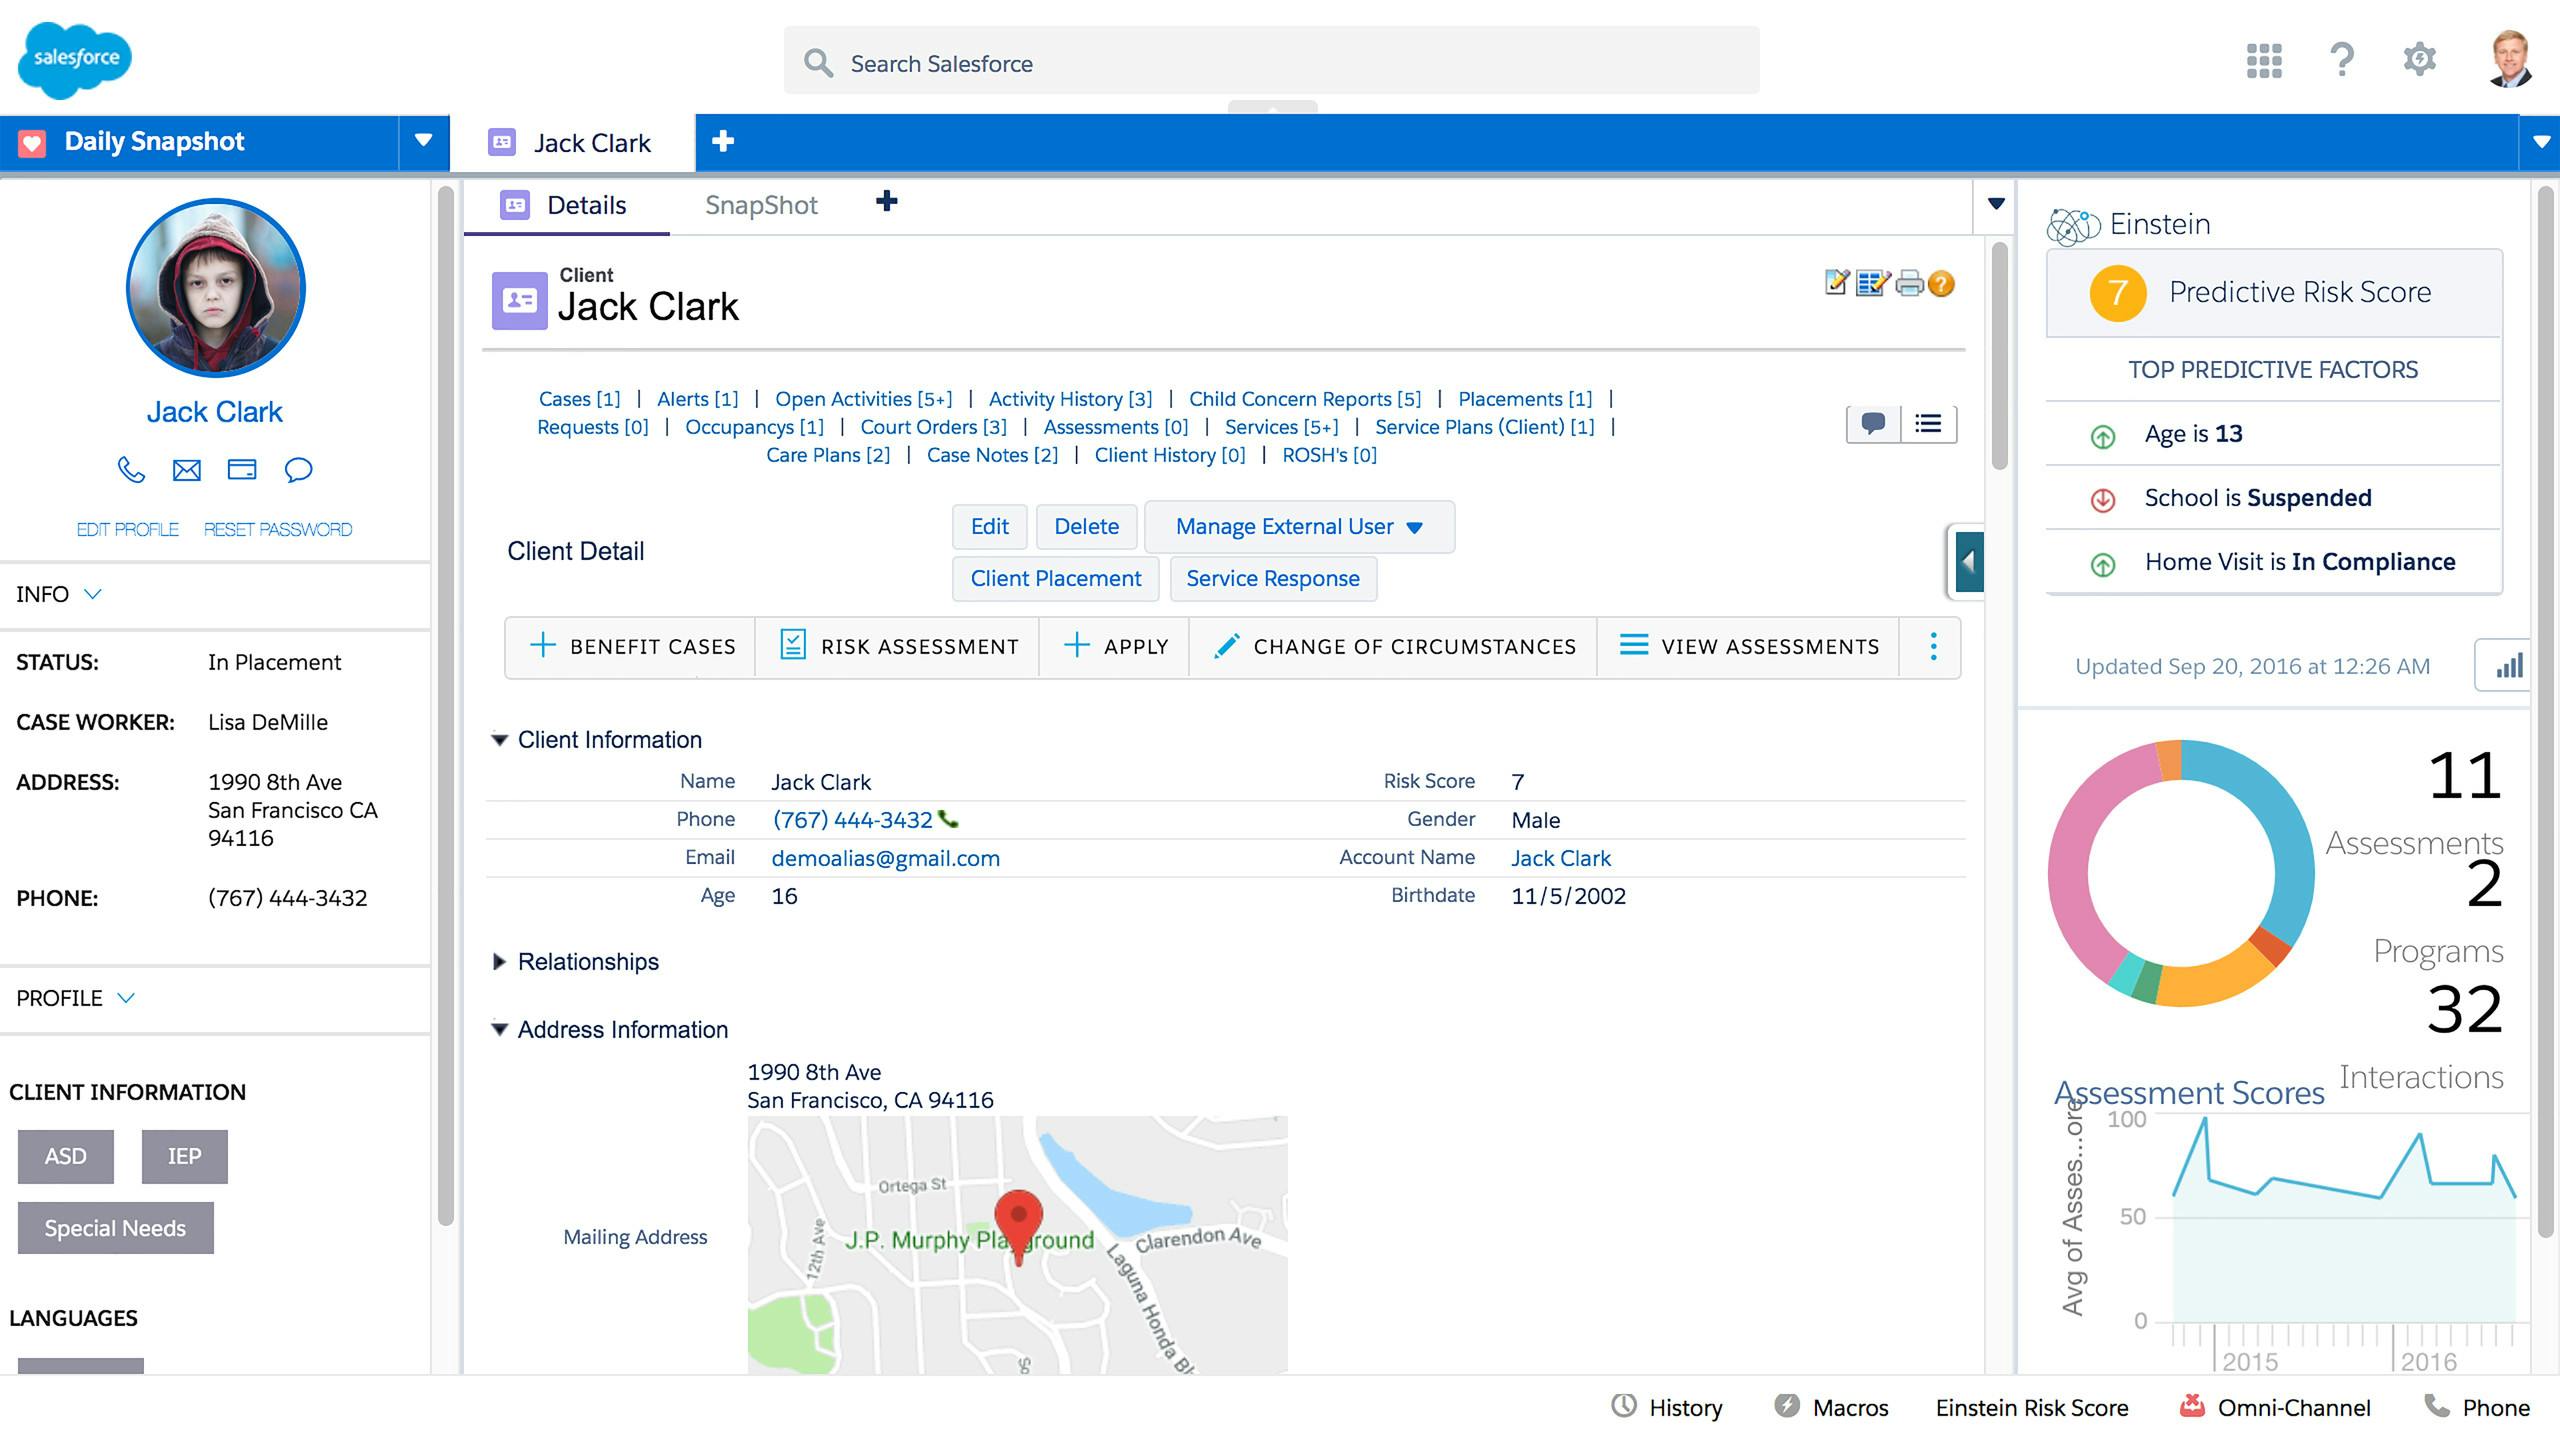Open the Manage External User dropdown
Image resolution: width=2560 pixels, height=1434 pixels.
click(1299, 526)
